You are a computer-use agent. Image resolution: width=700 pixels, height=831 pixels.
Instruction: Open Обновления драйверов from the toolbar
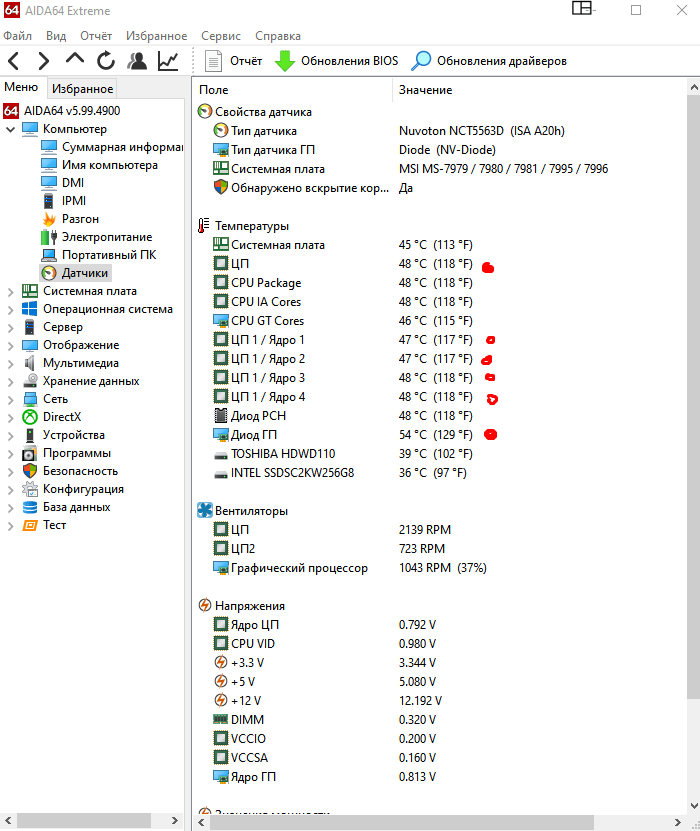(490, 61)
